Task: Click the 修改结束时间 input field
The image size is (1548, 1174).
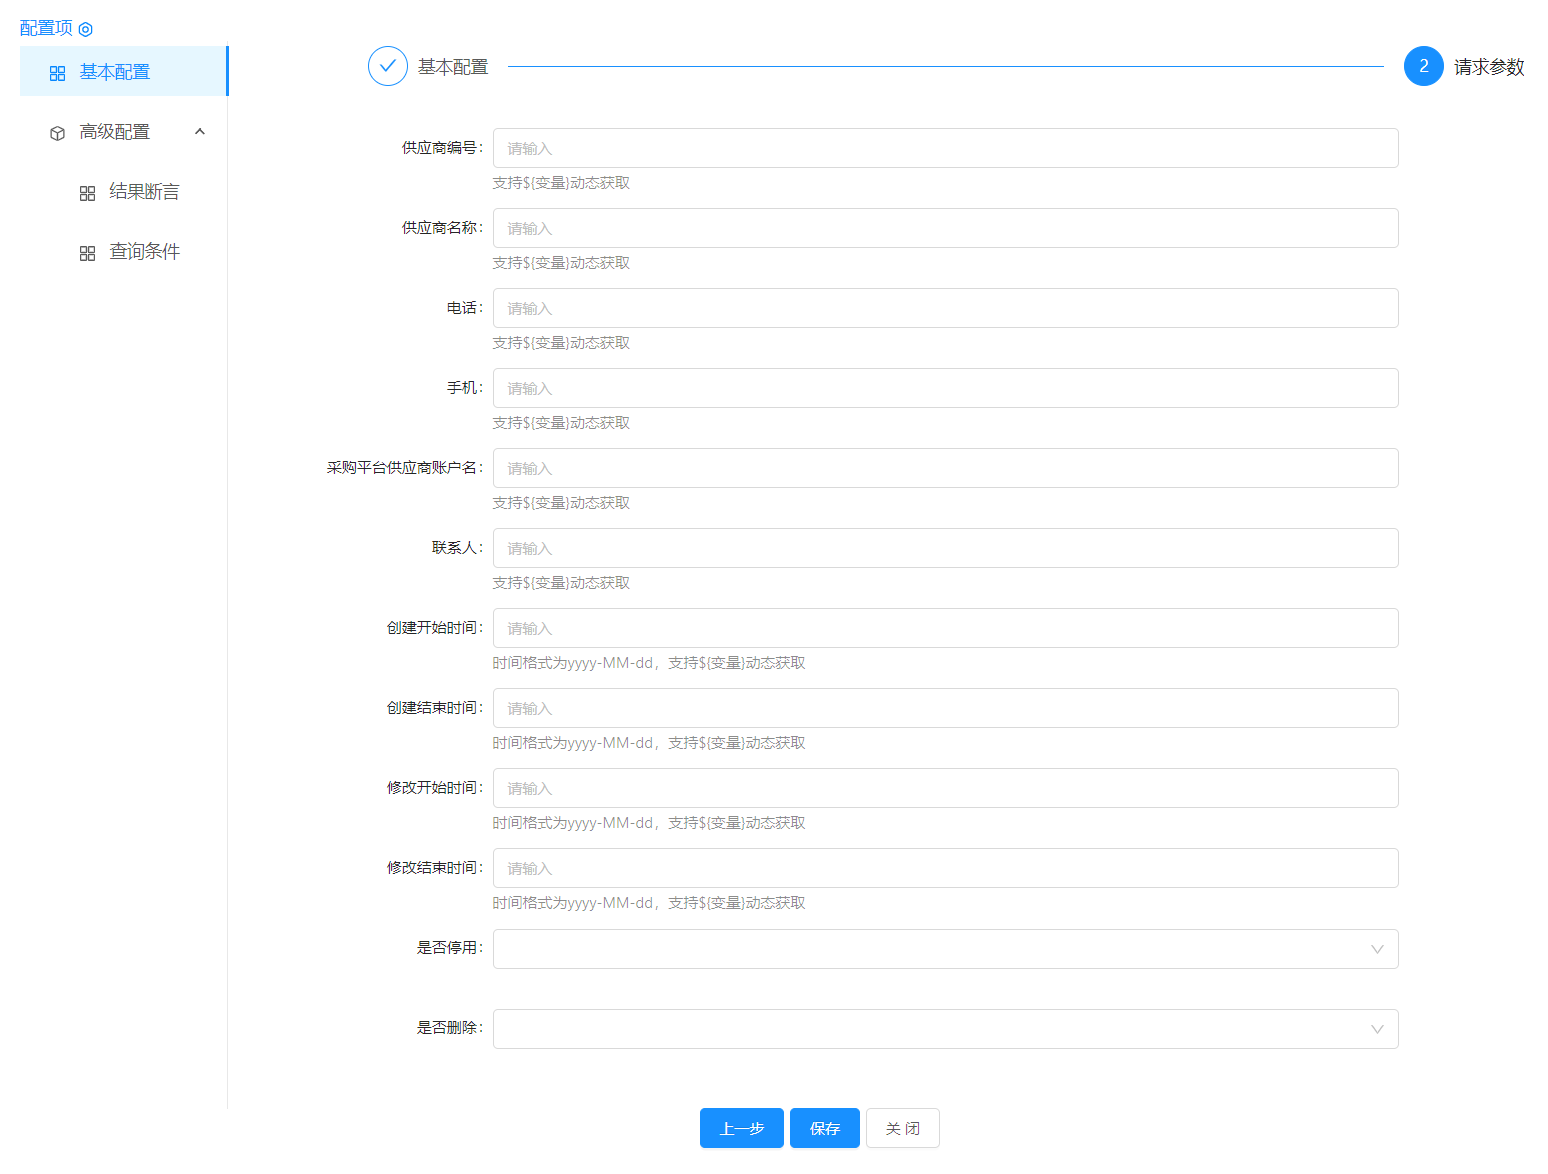Action: coord(945,868)
